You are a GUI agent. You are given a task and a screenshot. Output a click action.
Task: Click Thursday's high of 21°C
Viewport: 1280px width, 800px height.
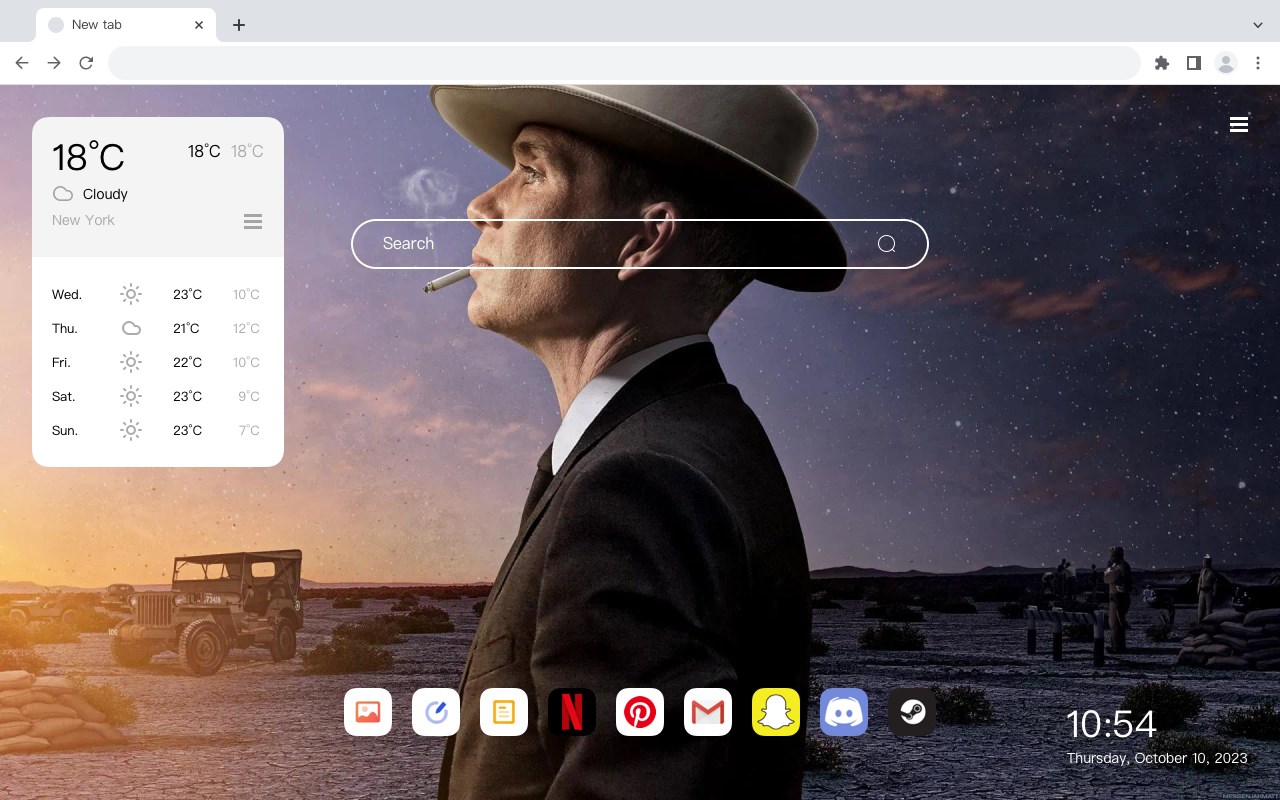[187, 328]
